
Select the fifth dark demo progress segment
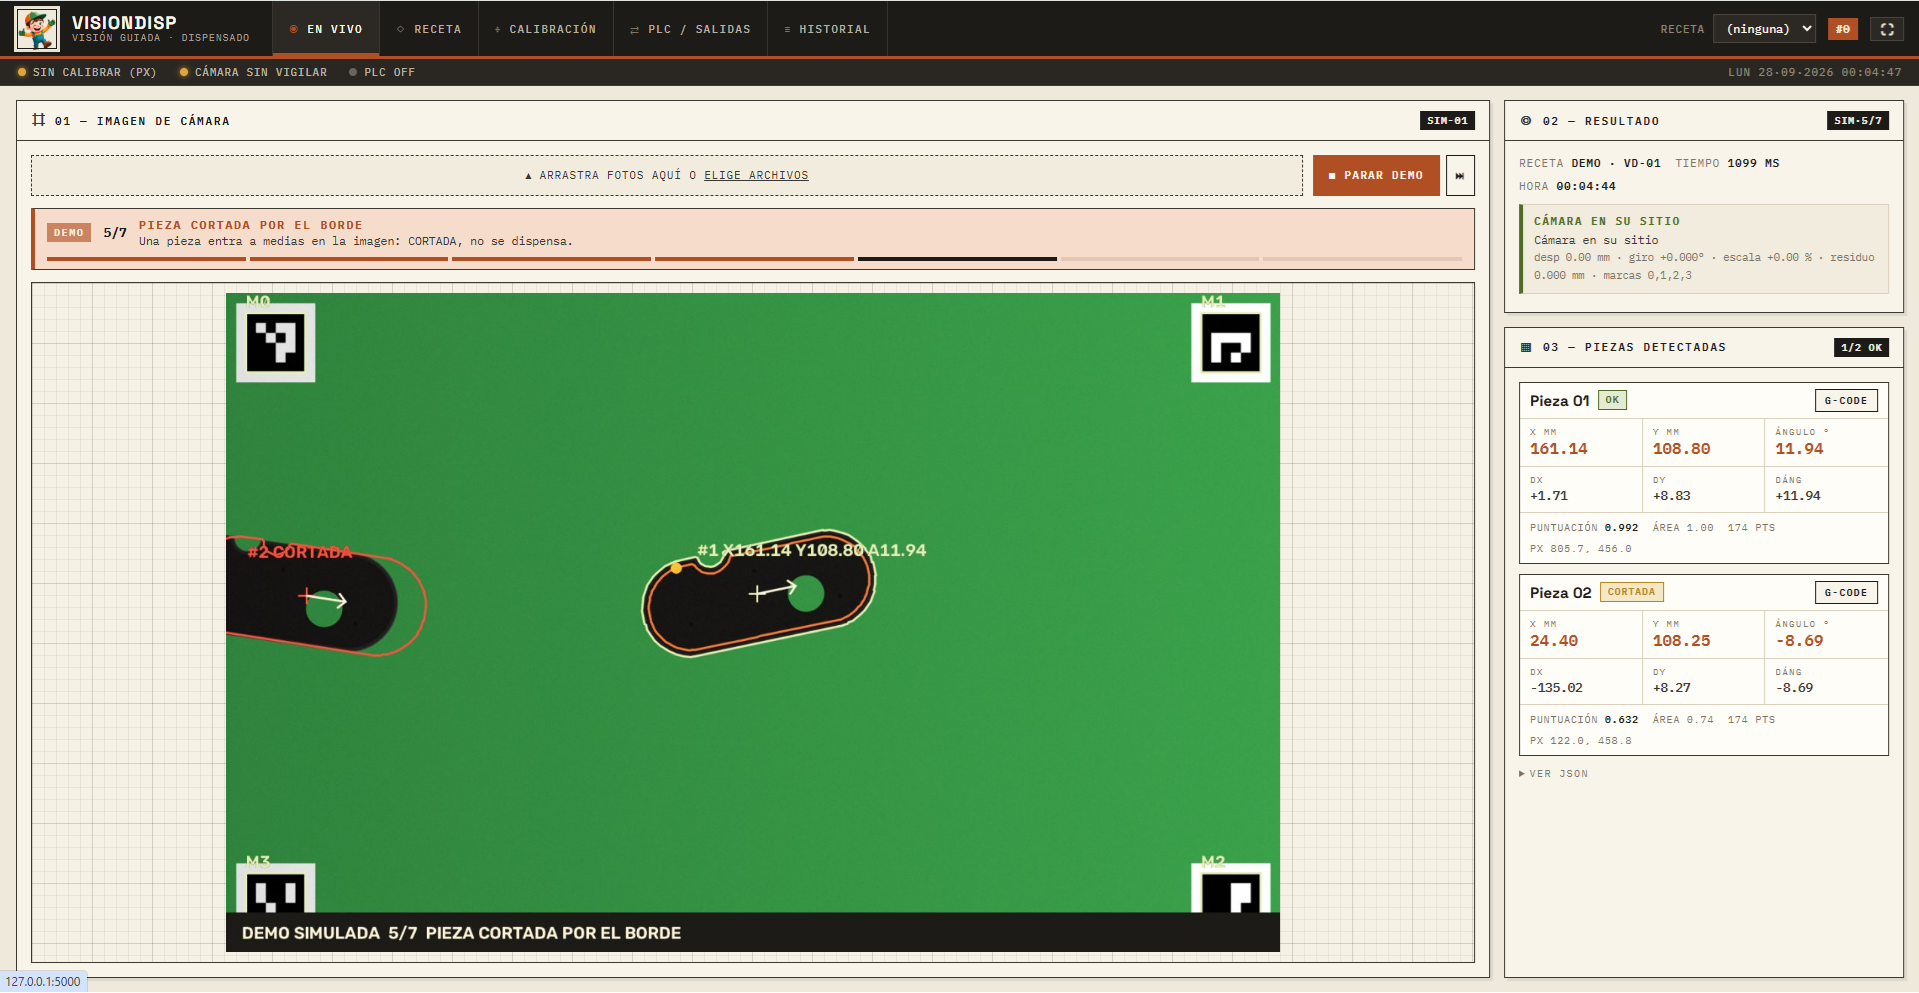tap(957, 259)
